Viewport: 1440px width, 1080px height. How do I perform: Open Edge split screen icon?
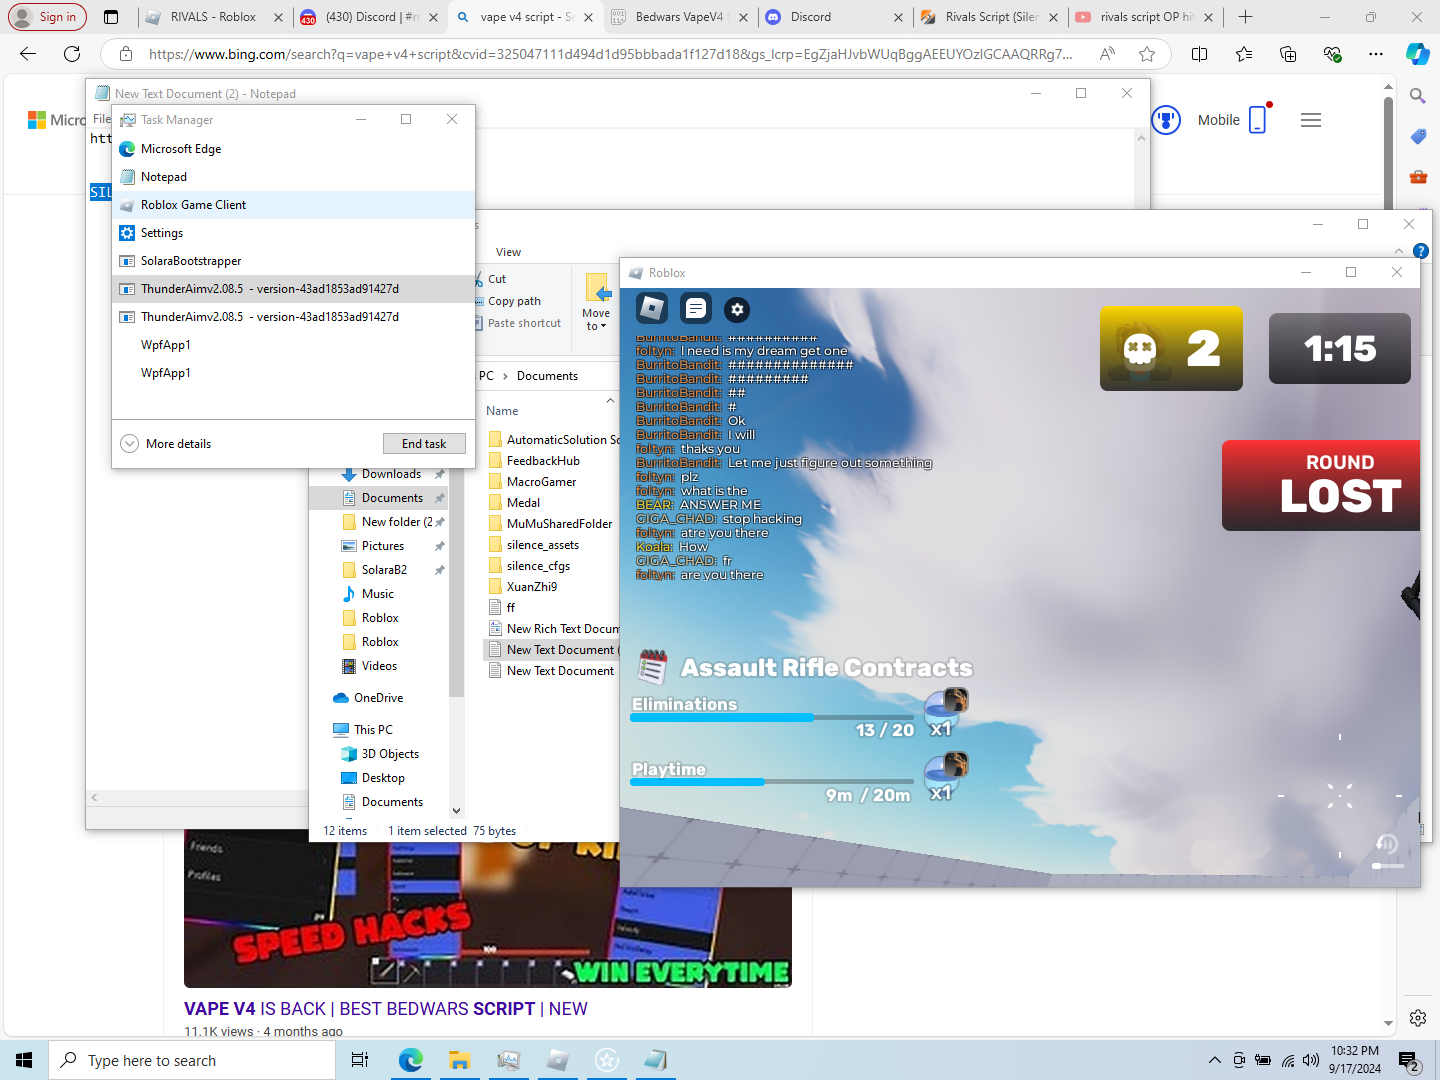1199,54
